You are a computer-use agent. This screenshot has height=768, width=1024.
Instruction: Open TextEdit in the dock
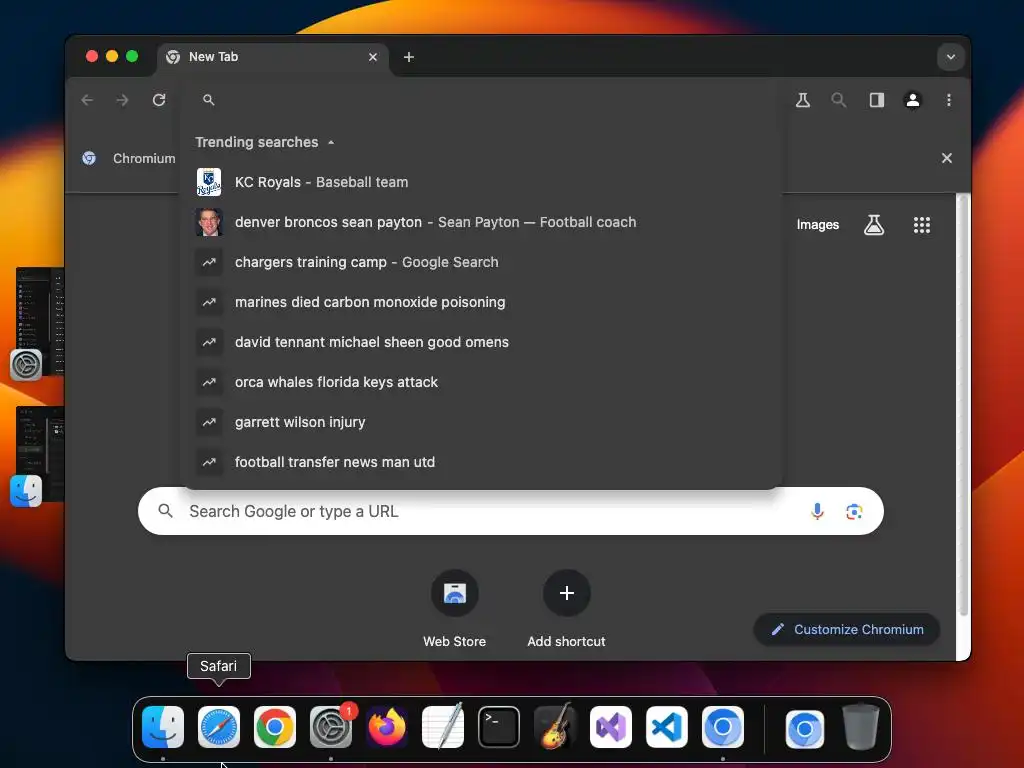[x=443, y=727]
